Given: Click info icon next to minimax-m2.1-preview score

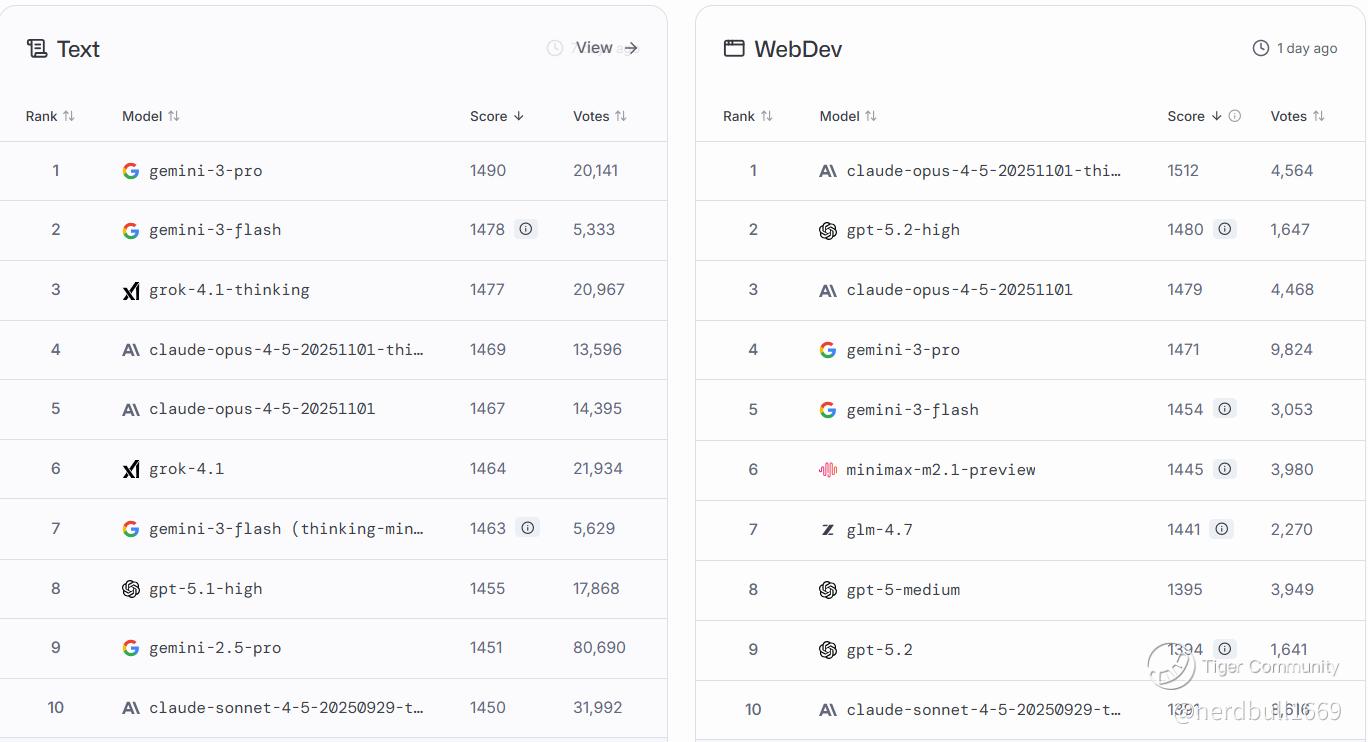Looking at the screenshot, I should click(1224, 469).
